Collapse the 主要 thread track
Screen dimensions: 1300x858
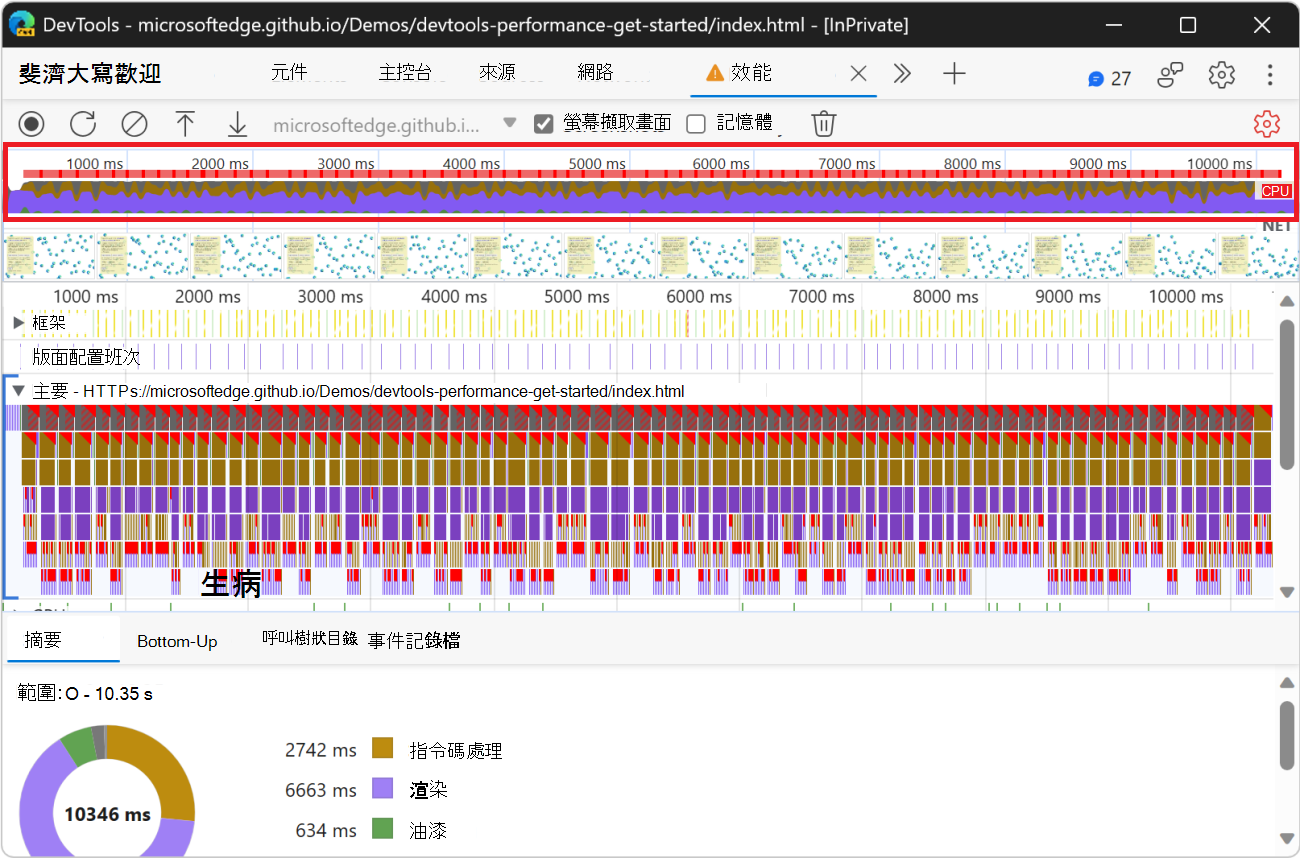19,391
